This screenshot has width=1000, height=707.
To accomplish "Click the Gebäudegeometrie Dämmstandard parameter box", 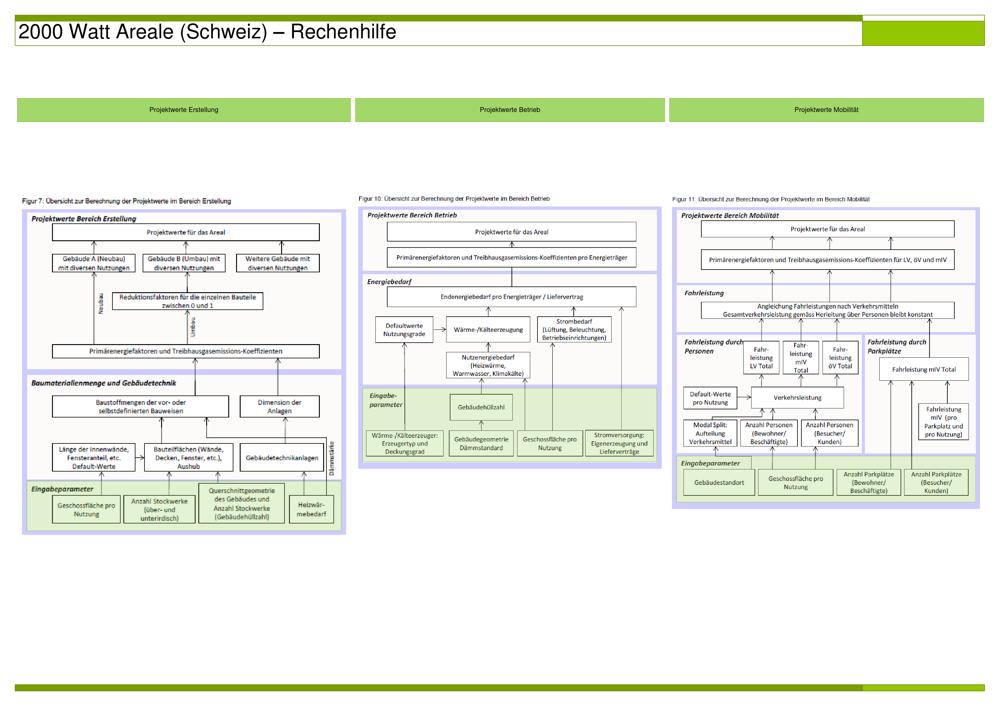I will point(481,444).
